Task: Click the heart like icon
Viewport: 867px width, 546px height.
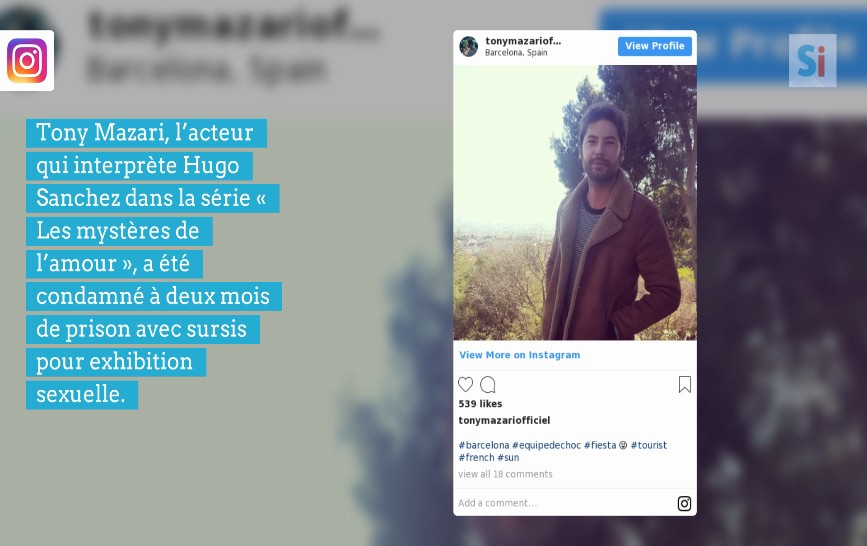Action: click(x=466, y=384)
